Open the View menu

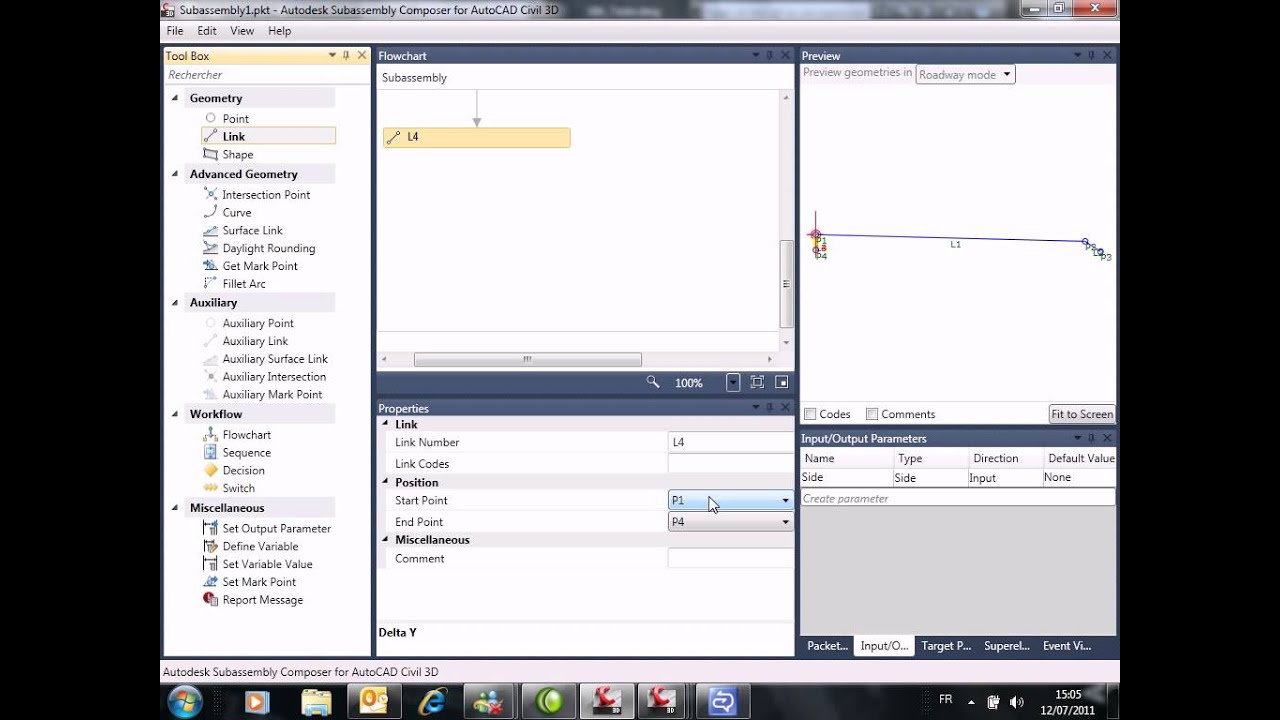tap(242, 31)
